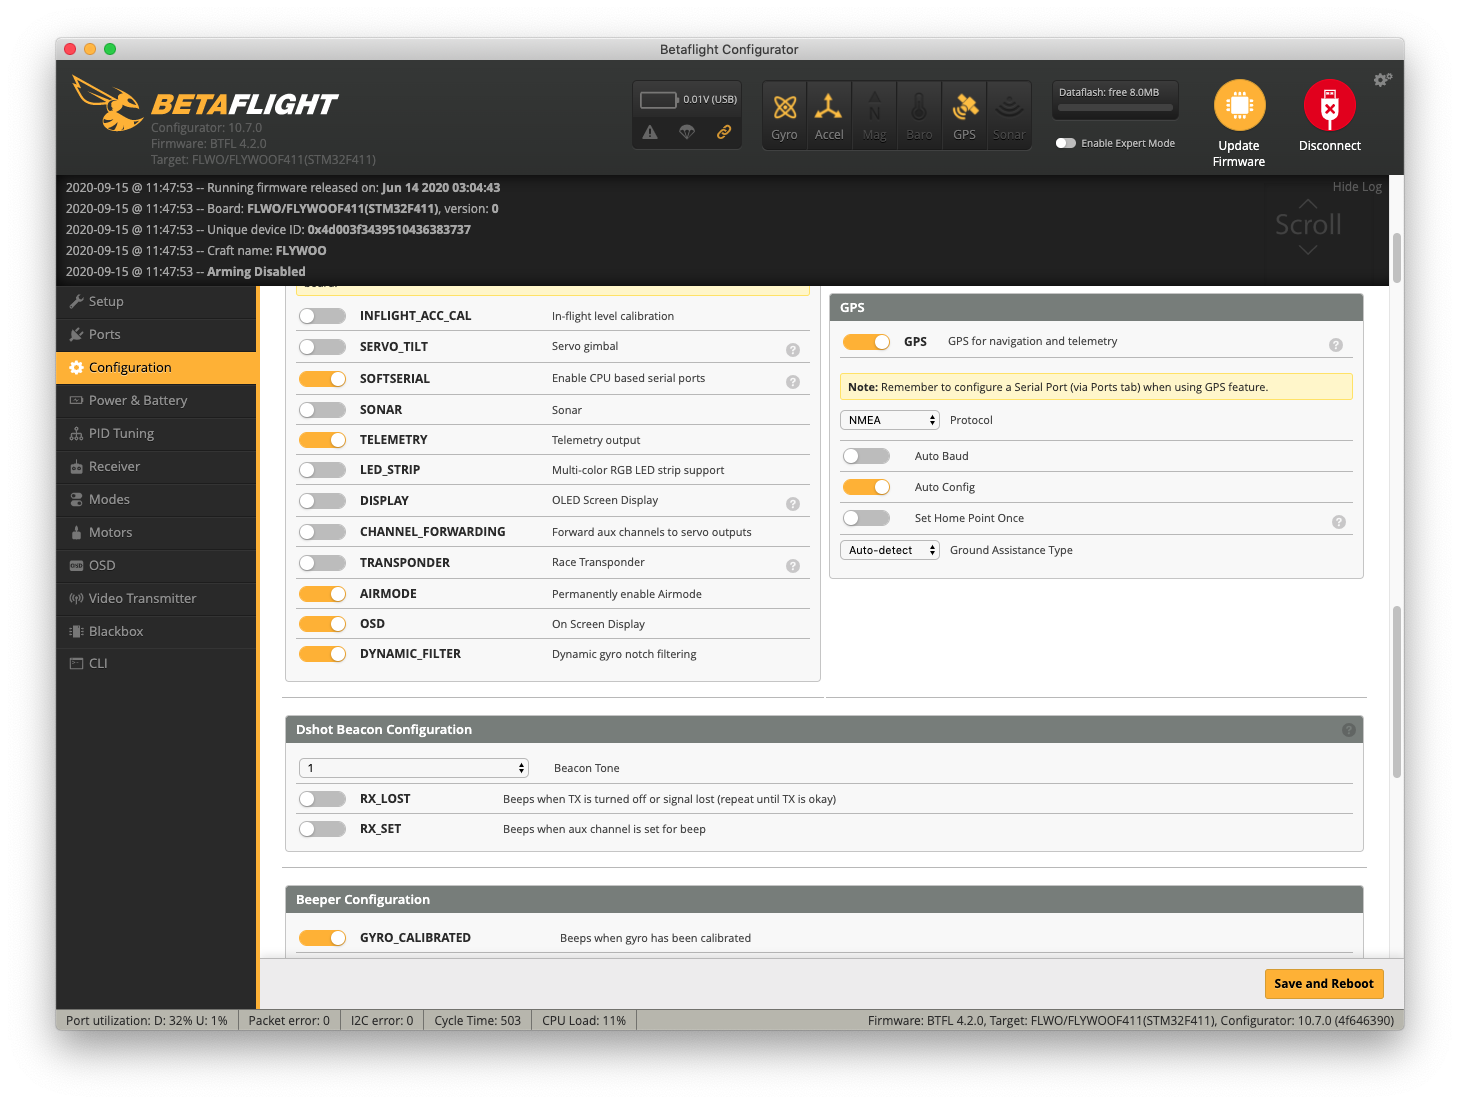Disable GYRO_CALIBRATED beeper switch
The height and width of the screenshot is (1104, 1460).
pyautogui.click(x=322, y=938)
